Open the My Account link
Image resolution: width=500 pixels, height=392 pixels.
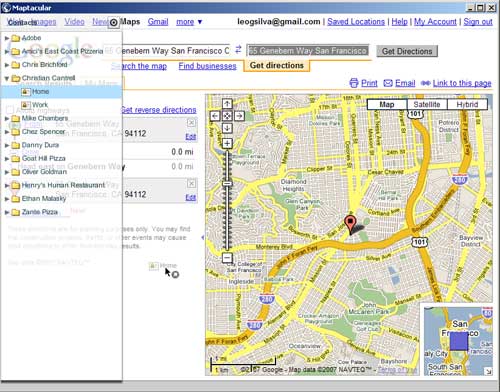(435, 22)
